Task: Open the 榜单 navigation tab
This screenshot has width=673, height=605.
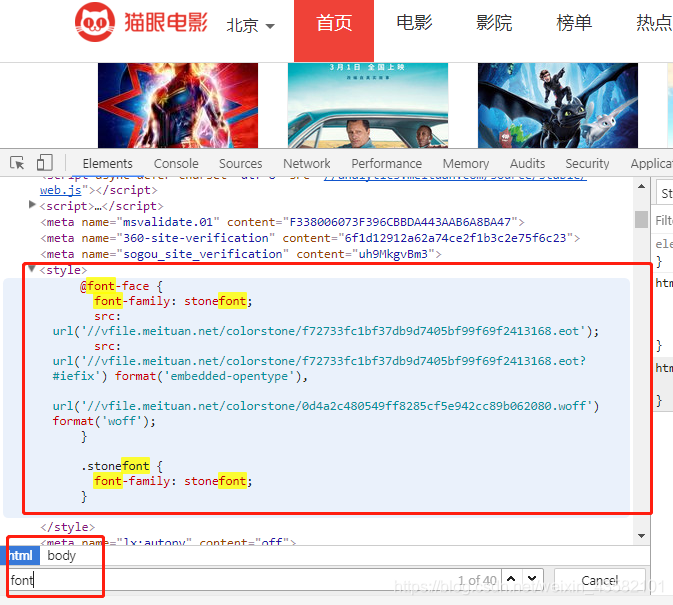Action: pyautogui.click(x=574, y=22)
